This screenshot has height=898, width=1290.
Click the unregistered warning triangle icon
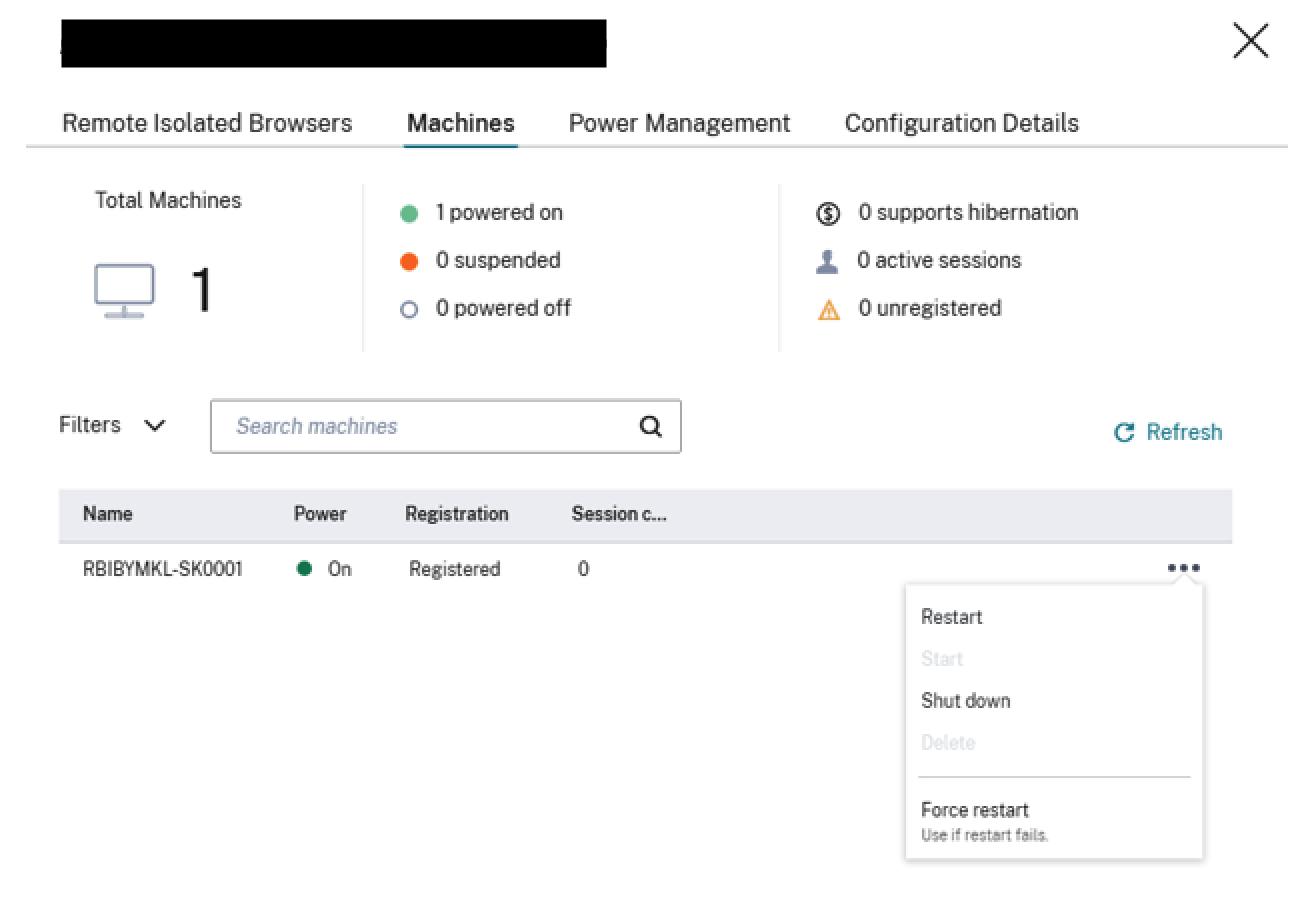tap(829, 310)
